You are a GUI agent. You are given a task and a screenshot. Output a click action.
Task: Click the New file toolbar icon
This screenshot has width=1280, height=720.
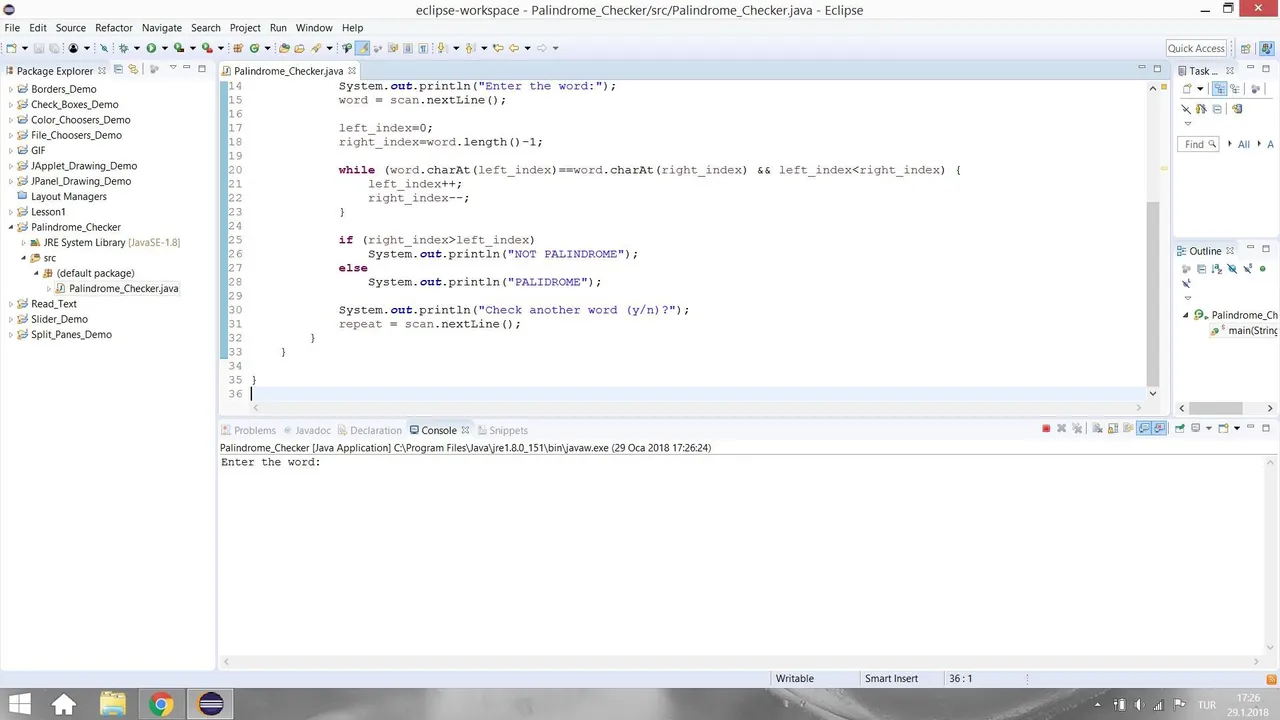11,48
